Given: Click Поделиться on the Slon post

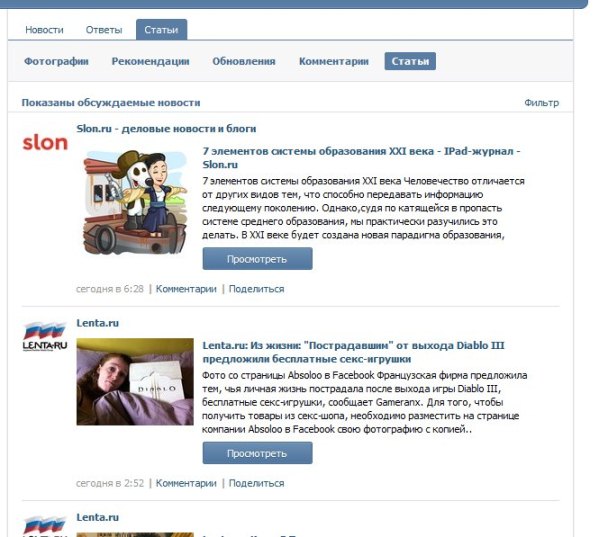Looking at the screenshot, I should pos(256,289).
